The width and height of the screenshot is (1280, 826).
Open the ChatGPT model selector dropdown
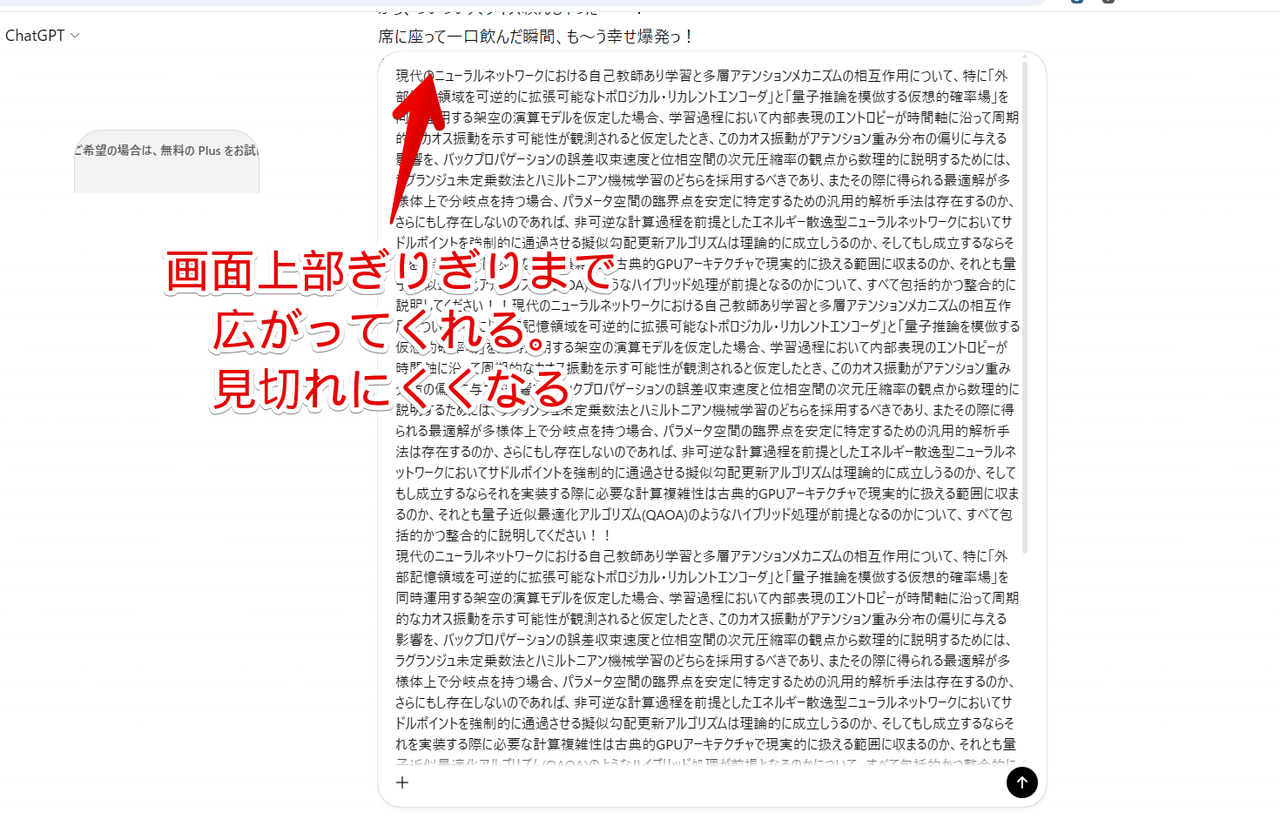pyautogui.click(x=36, y=36)
